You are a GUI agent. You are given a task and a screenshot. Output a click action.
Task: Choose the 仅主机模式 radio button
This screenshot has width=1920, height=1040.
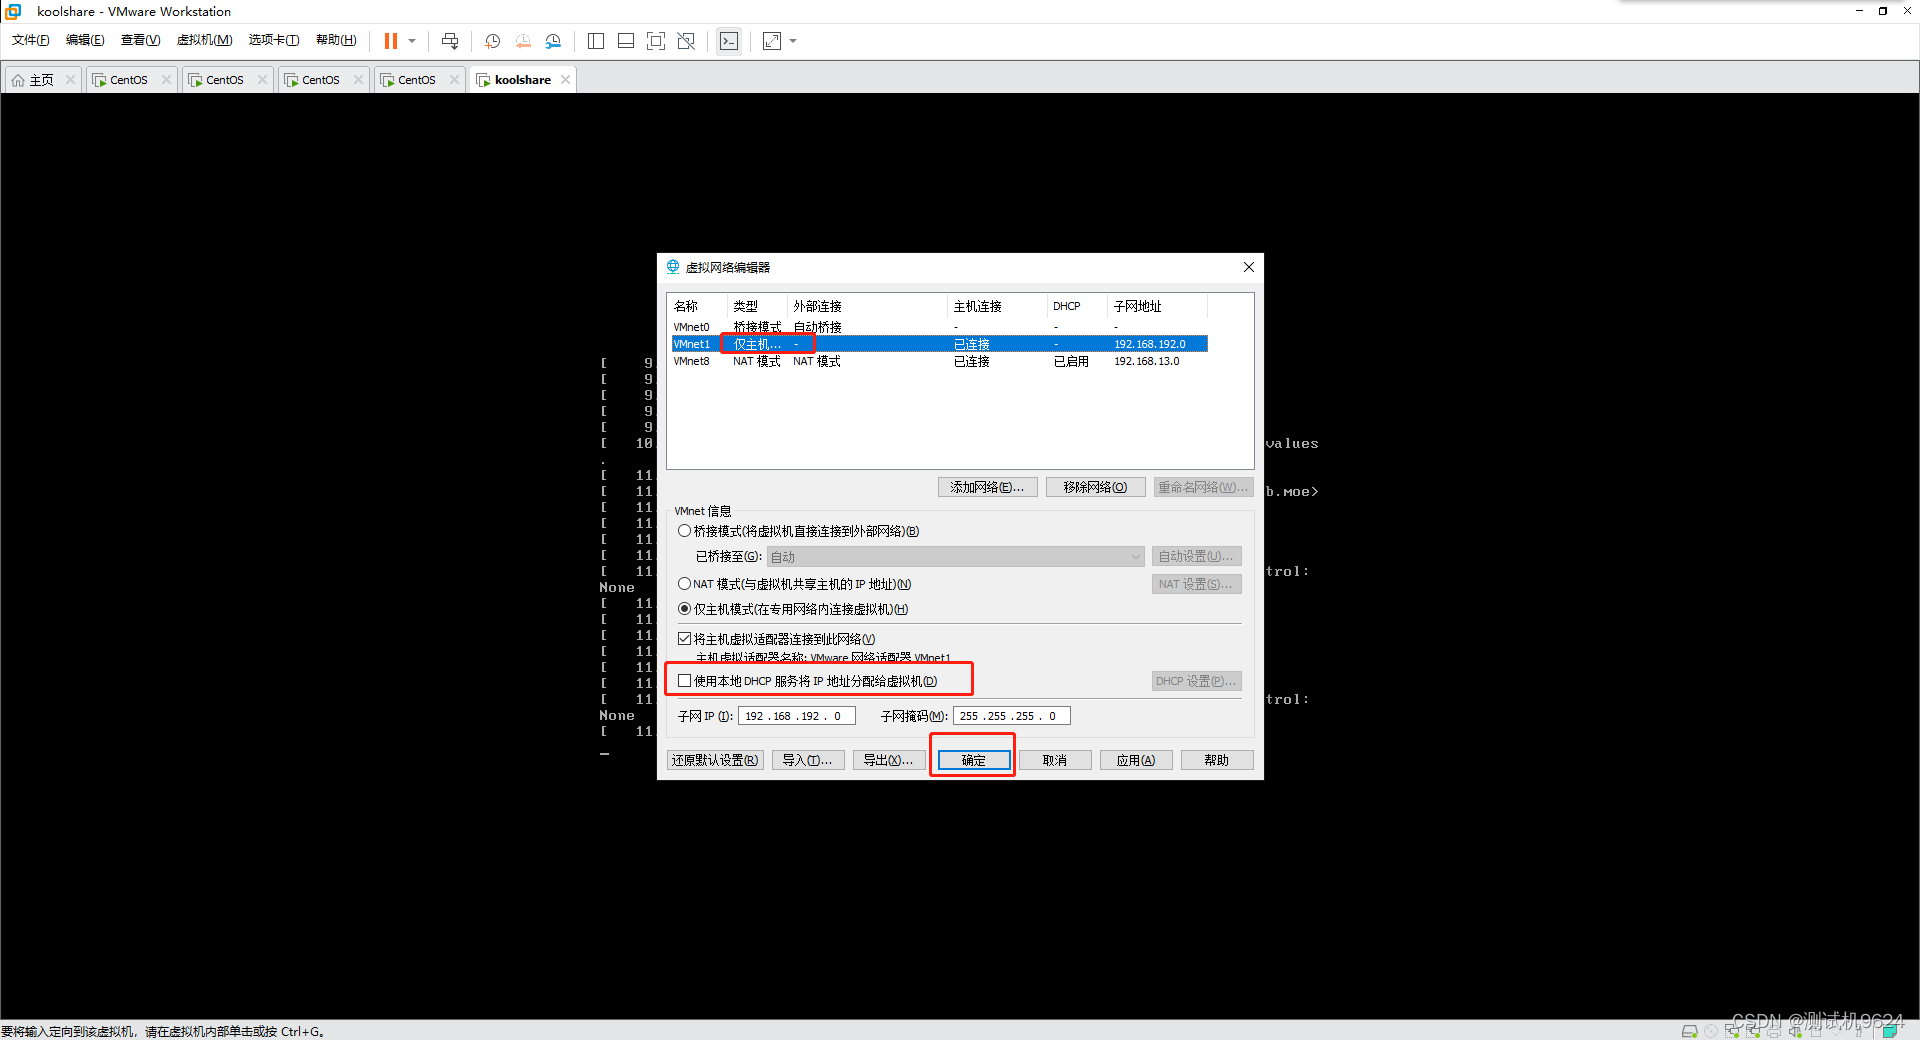click(x=685, y=609)
